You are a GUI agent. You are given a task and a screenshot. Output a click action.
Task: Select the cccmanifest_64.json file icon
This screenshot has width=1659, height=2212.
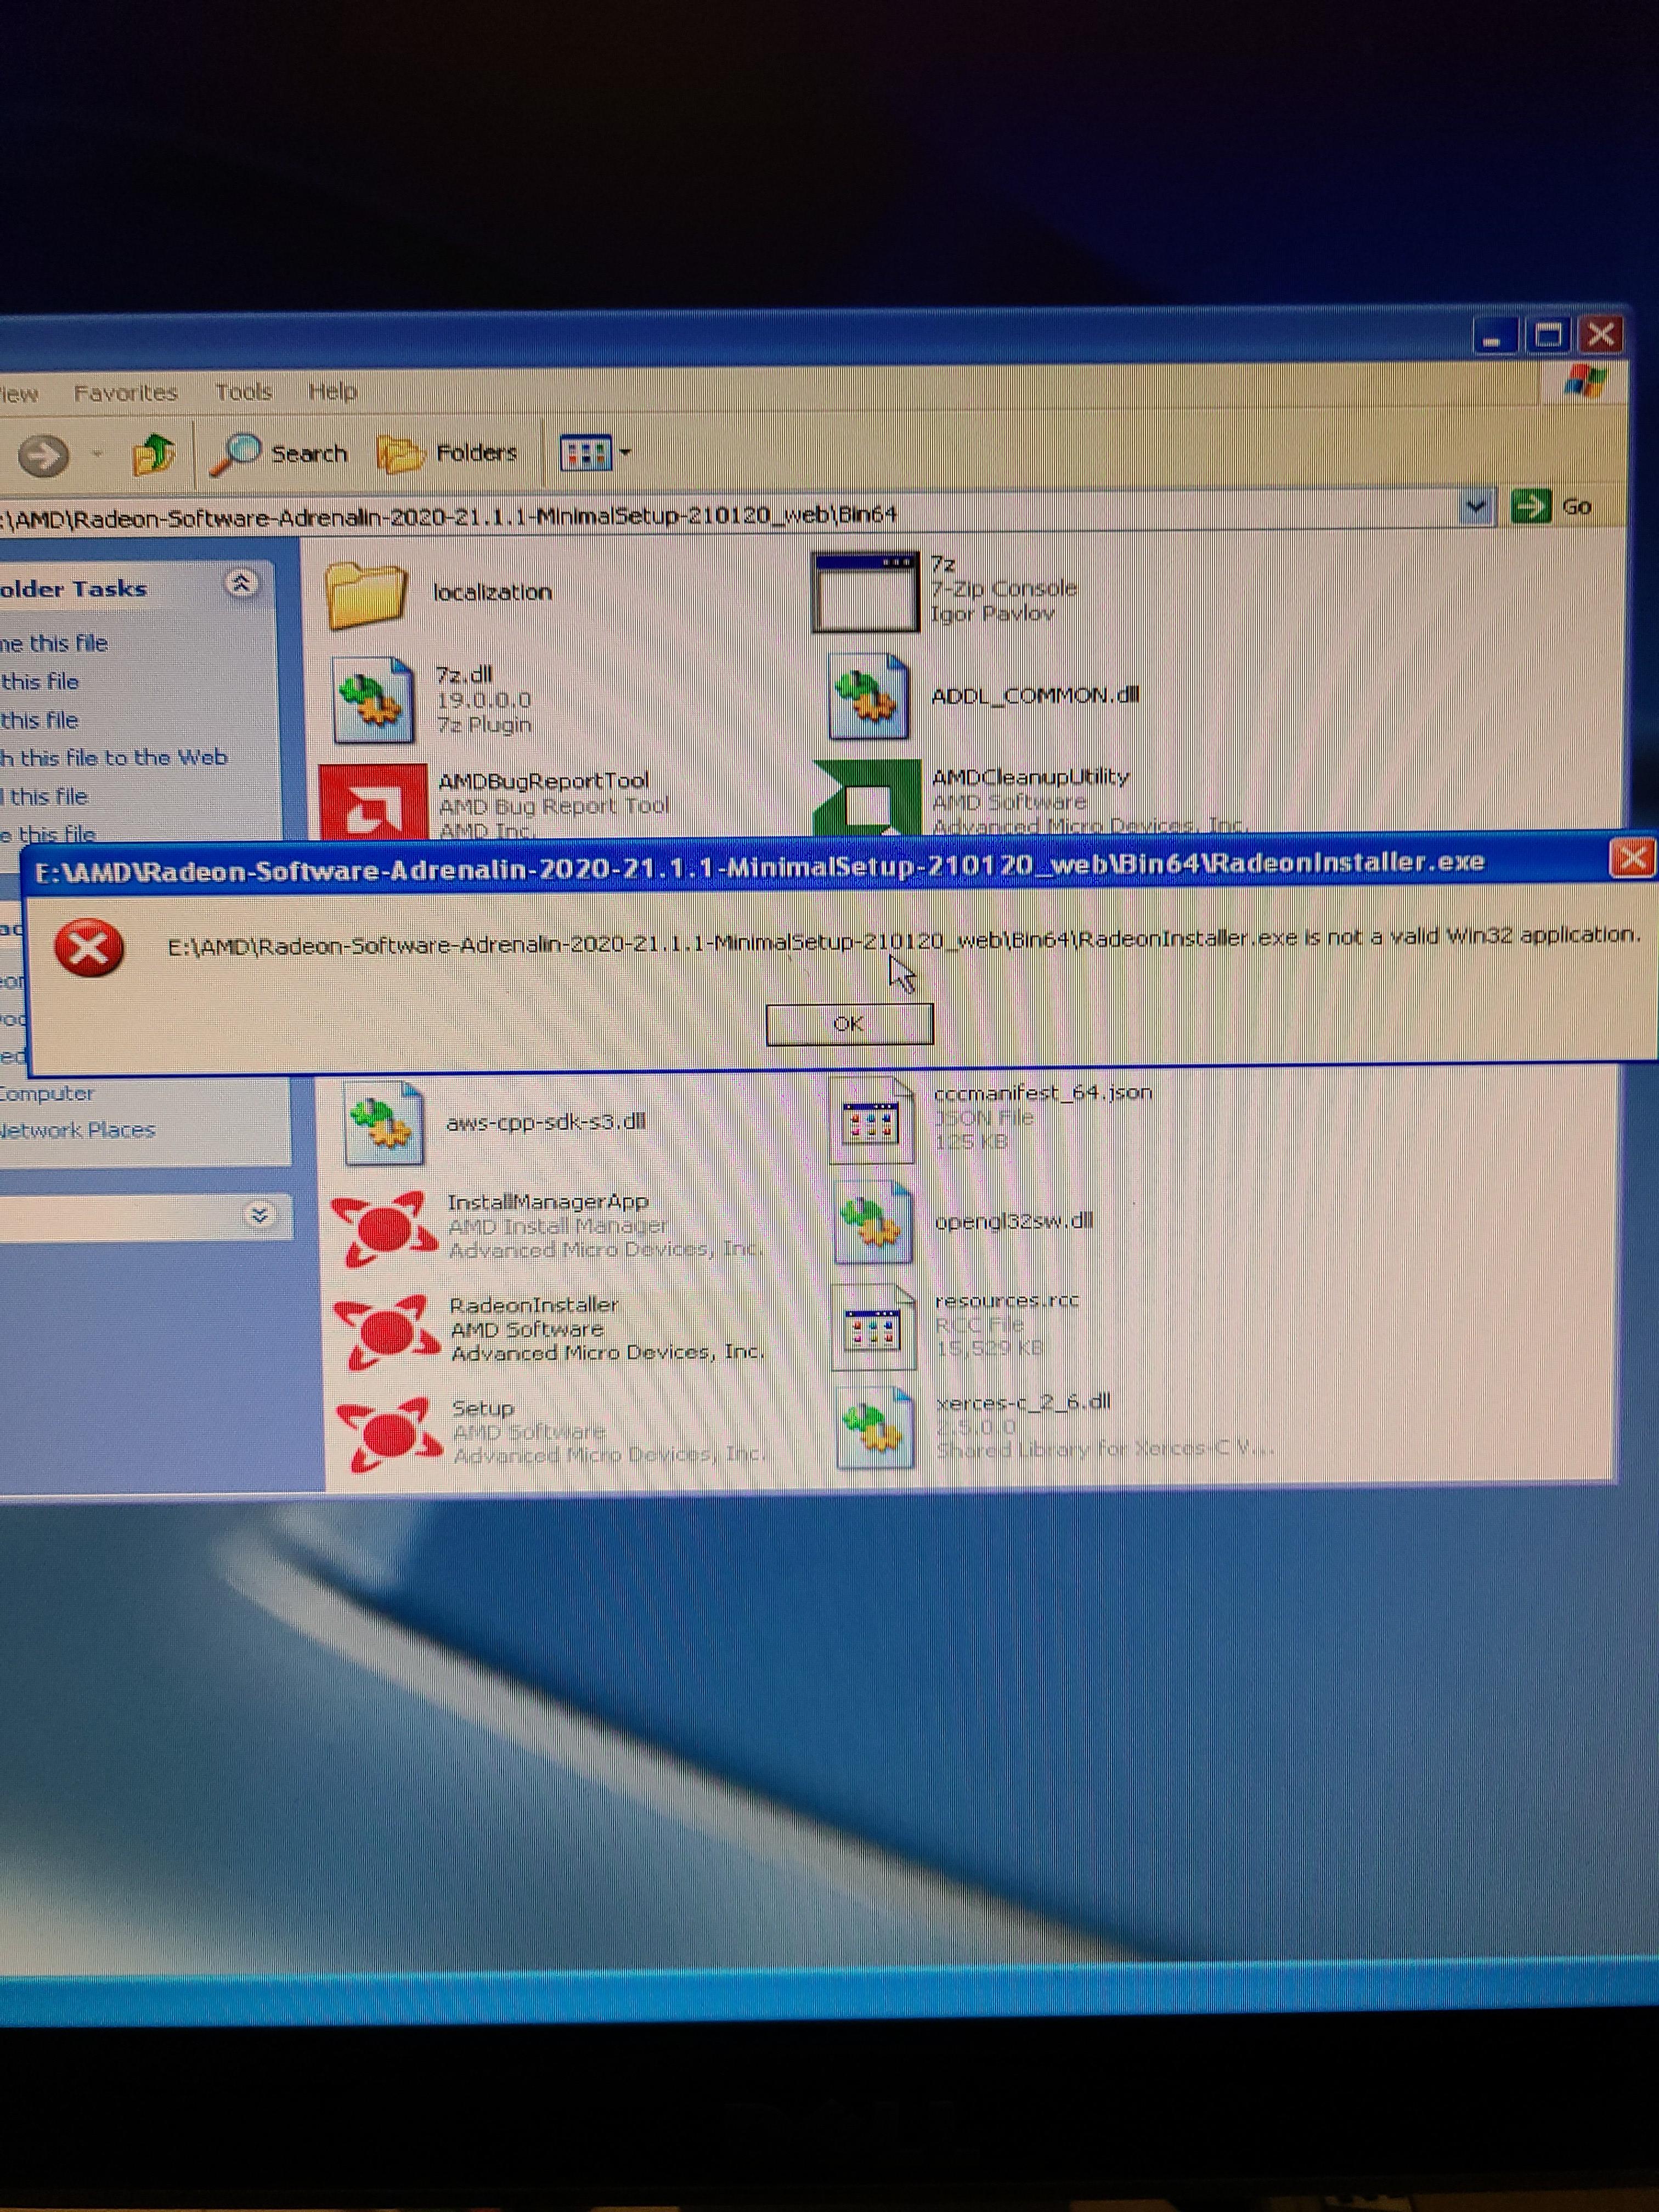[872, 1121]
